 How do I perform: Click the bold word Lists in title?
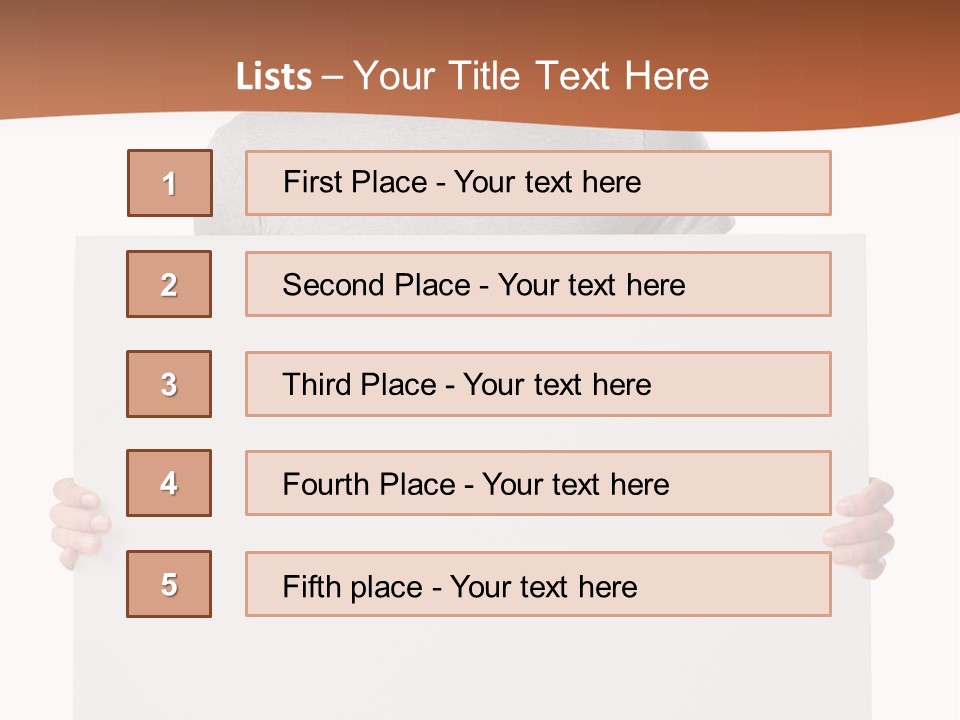click(274, 77)
